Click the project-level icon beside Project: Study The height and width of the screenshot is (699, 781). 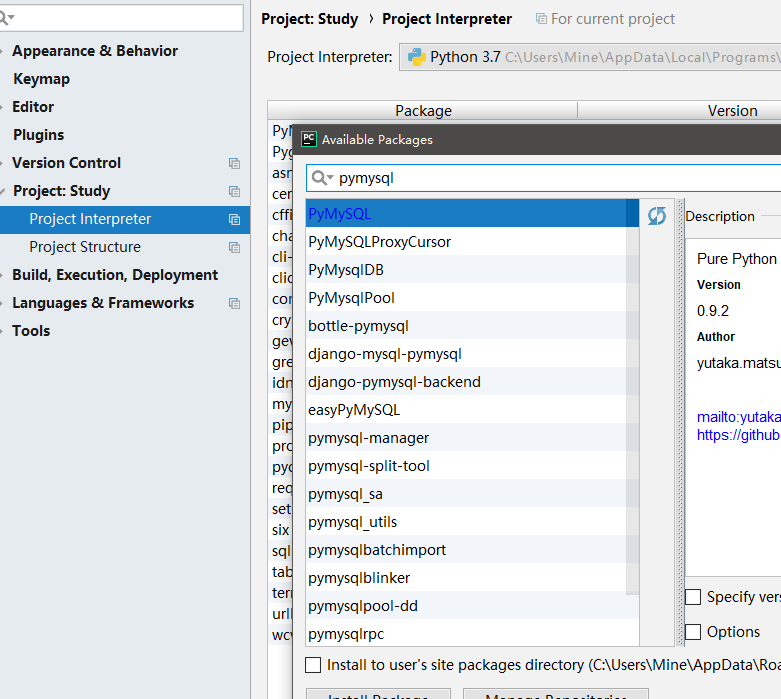234,191
